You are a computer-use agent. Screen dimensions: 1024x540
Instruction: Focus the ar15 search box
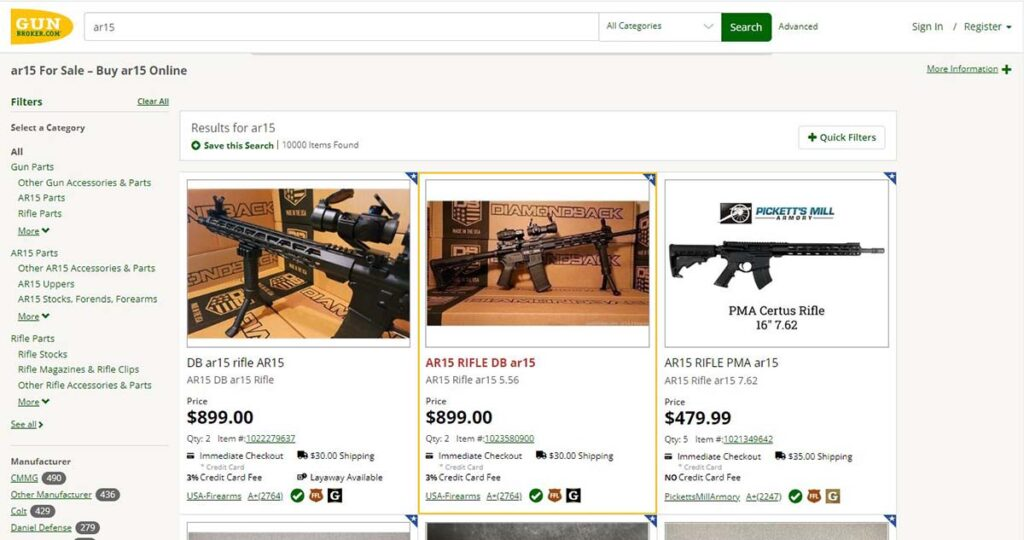[x=341, y=27]
